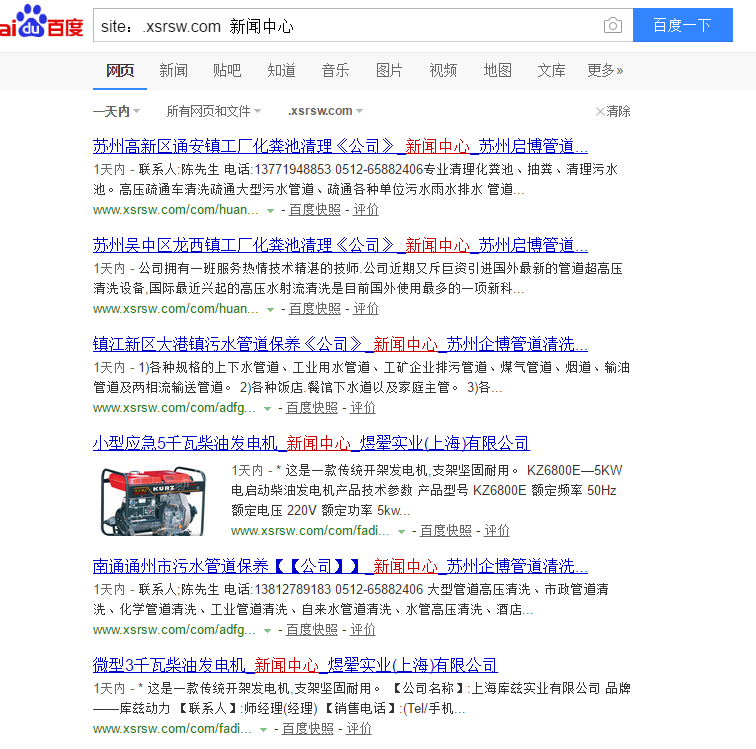Switch to the 图片 tab
This screenshot has width=756, height=749.
pos(389,70)
